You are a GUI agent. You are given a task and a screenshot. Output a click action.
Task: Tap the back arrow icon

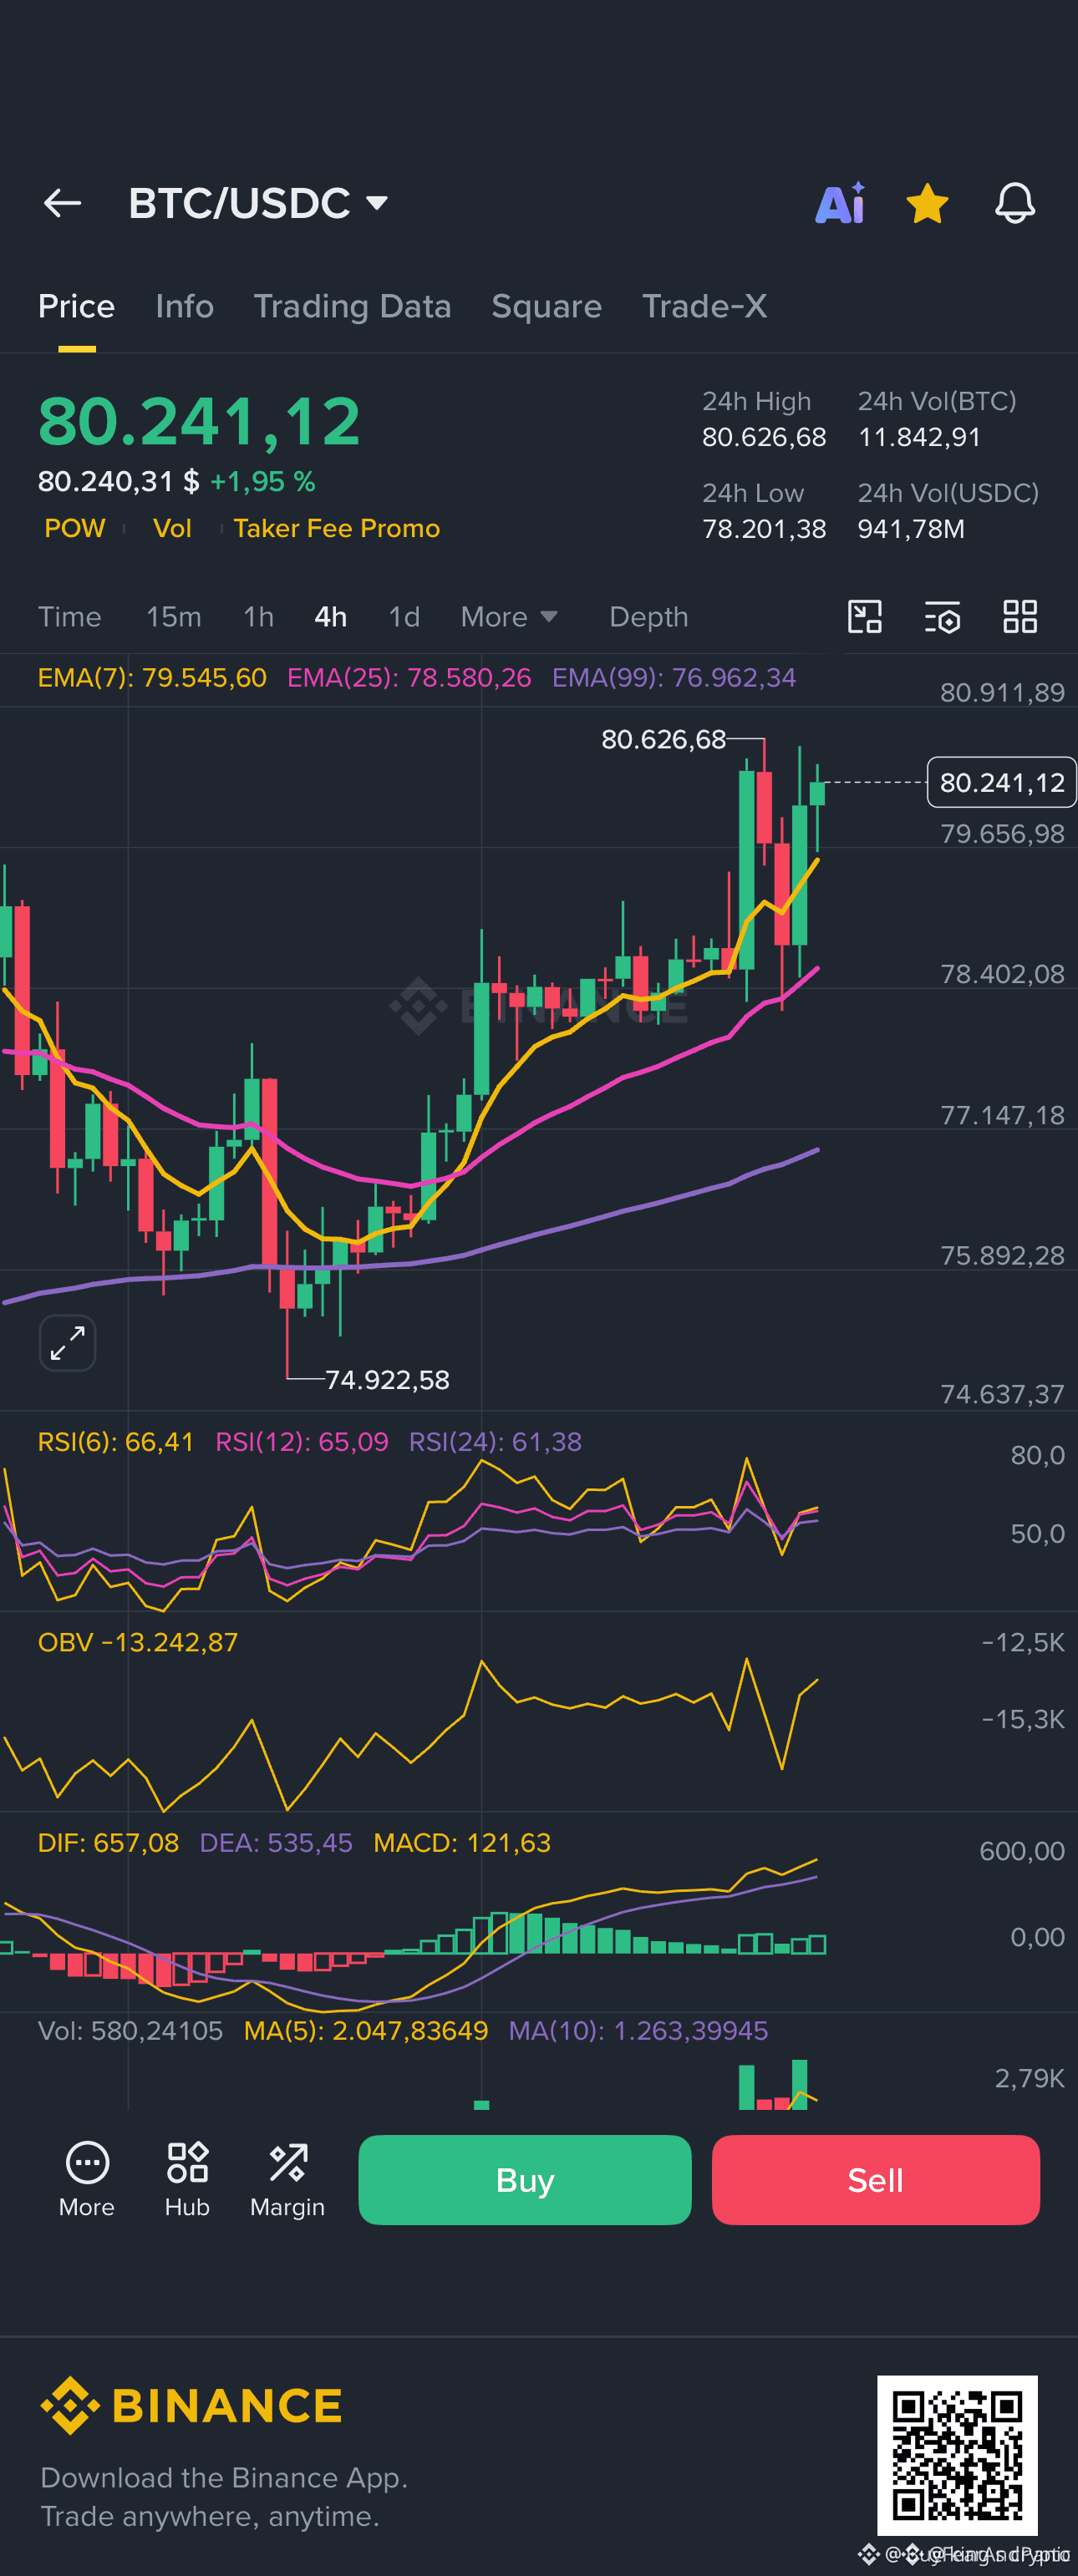[x=62, y=203]
